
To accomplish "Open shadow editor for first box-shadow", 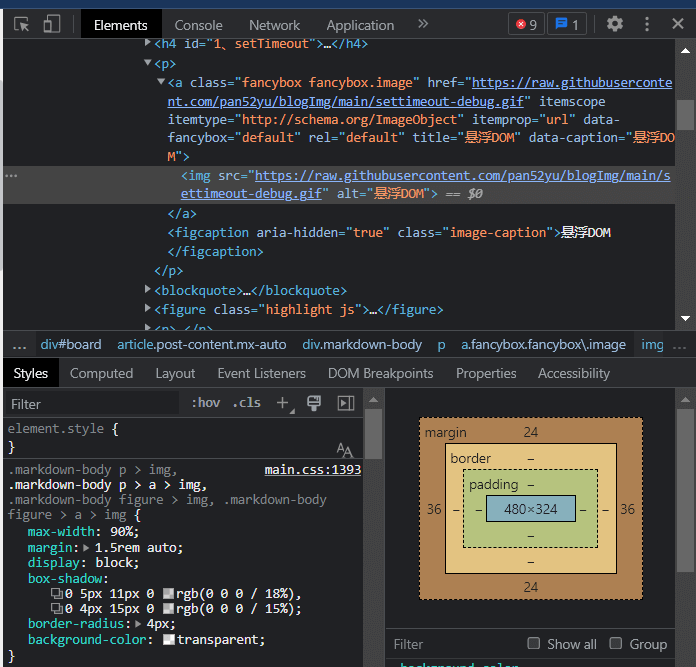I will tap(57, 593).
